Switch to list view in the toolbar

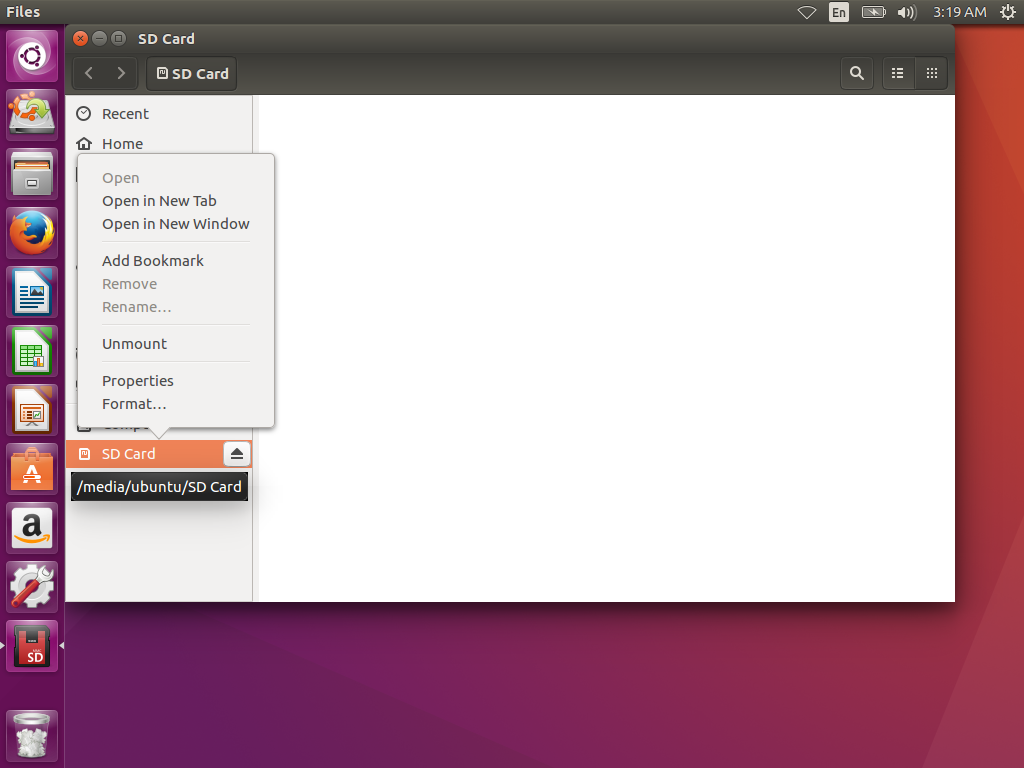[x=897, y=73]
